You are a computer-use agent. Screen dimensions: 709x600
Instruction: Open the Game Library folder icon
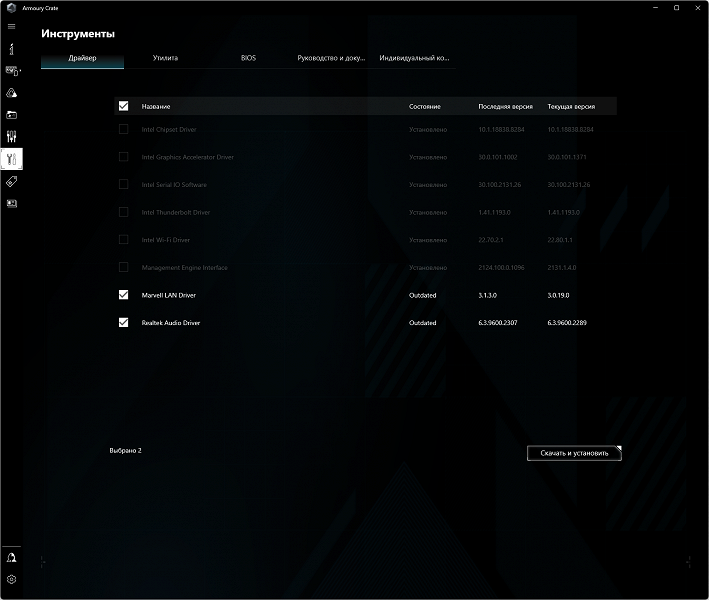11,115
